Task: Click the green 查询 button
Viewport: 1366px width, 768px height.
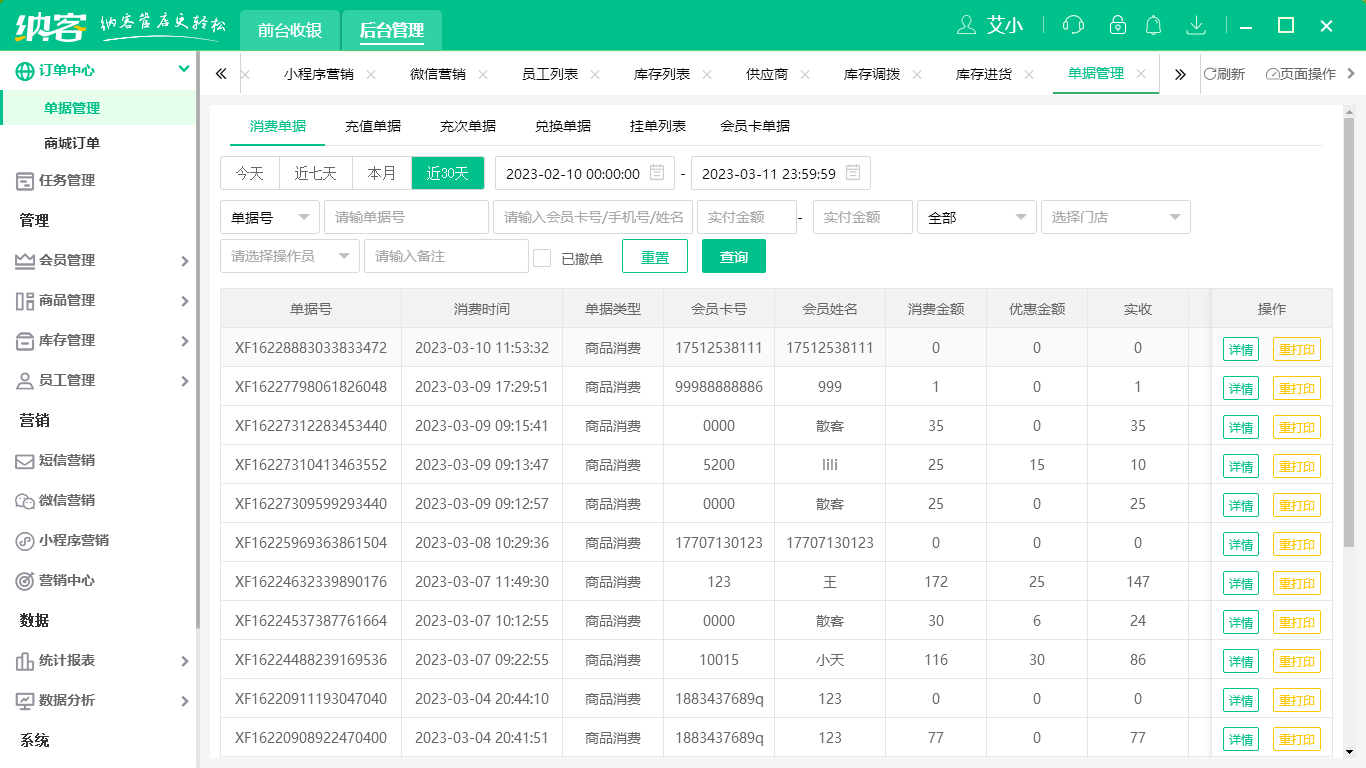Action: click(x=734, y=257)
